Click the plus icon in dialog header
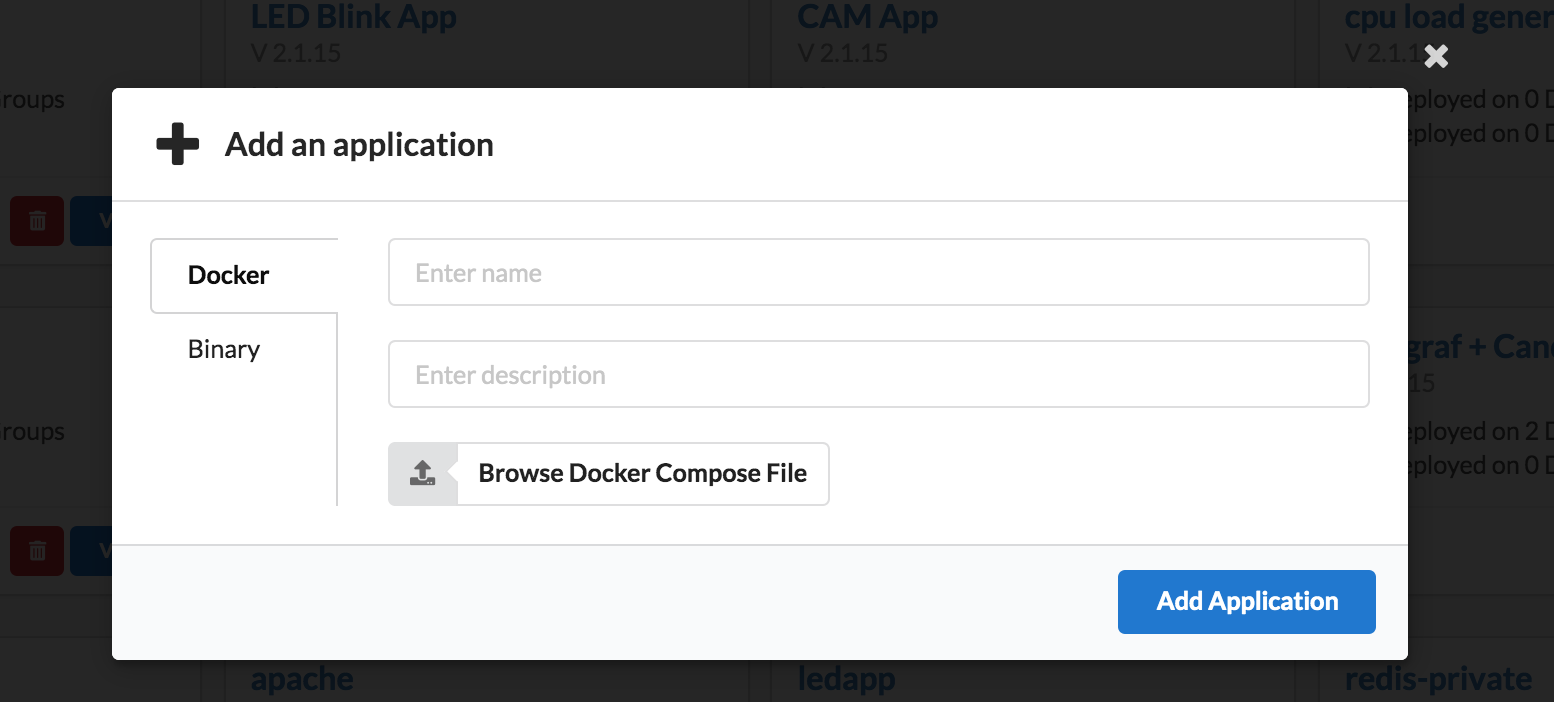 [x=178, y=145]
